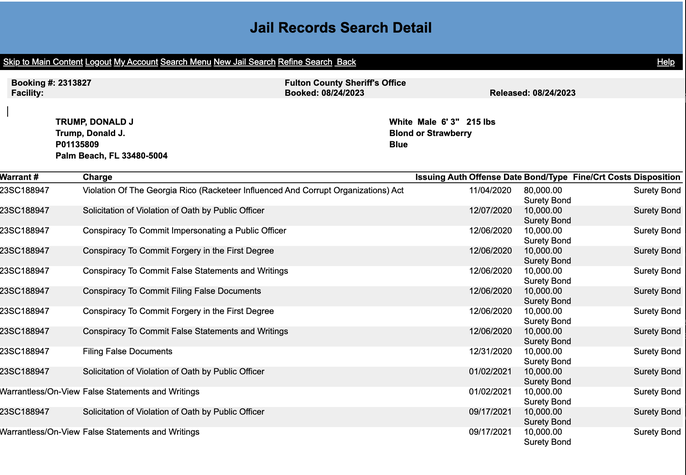Open the Help link
Image resolution: width=686 pixels, height=475 pixels.
point(665,62)
